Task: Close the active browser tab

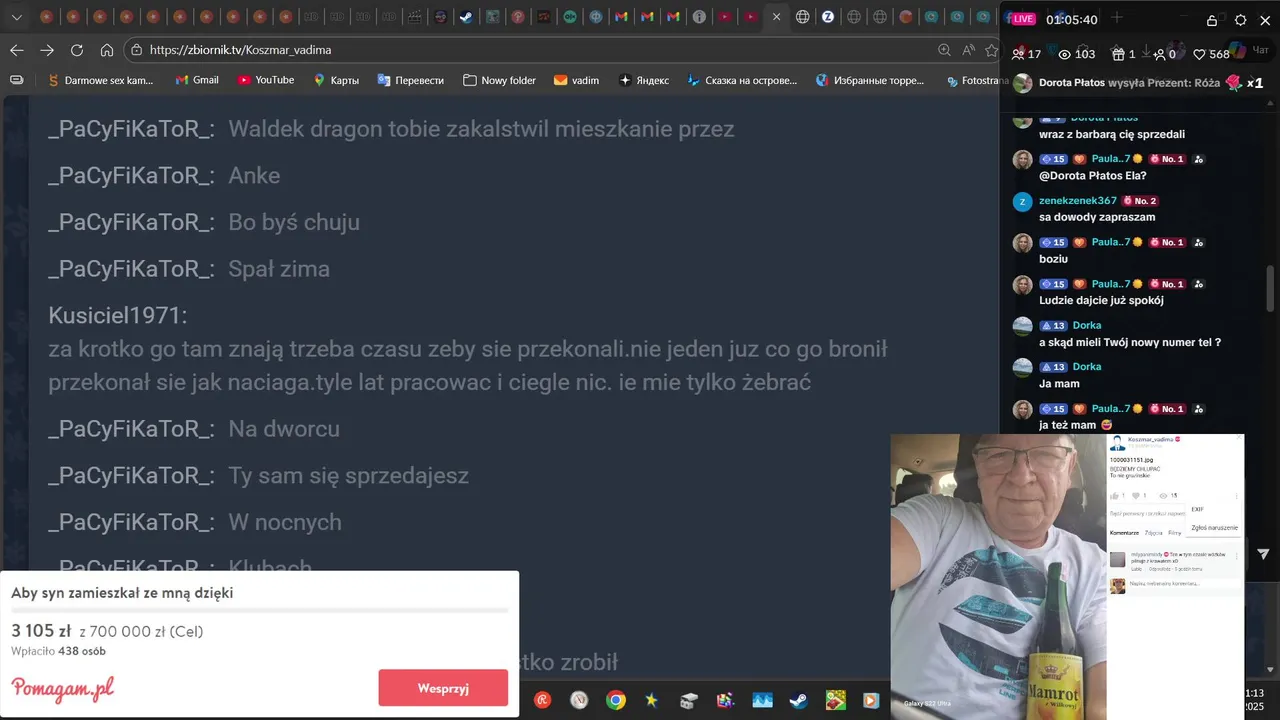Action: [x=776, y=17]
